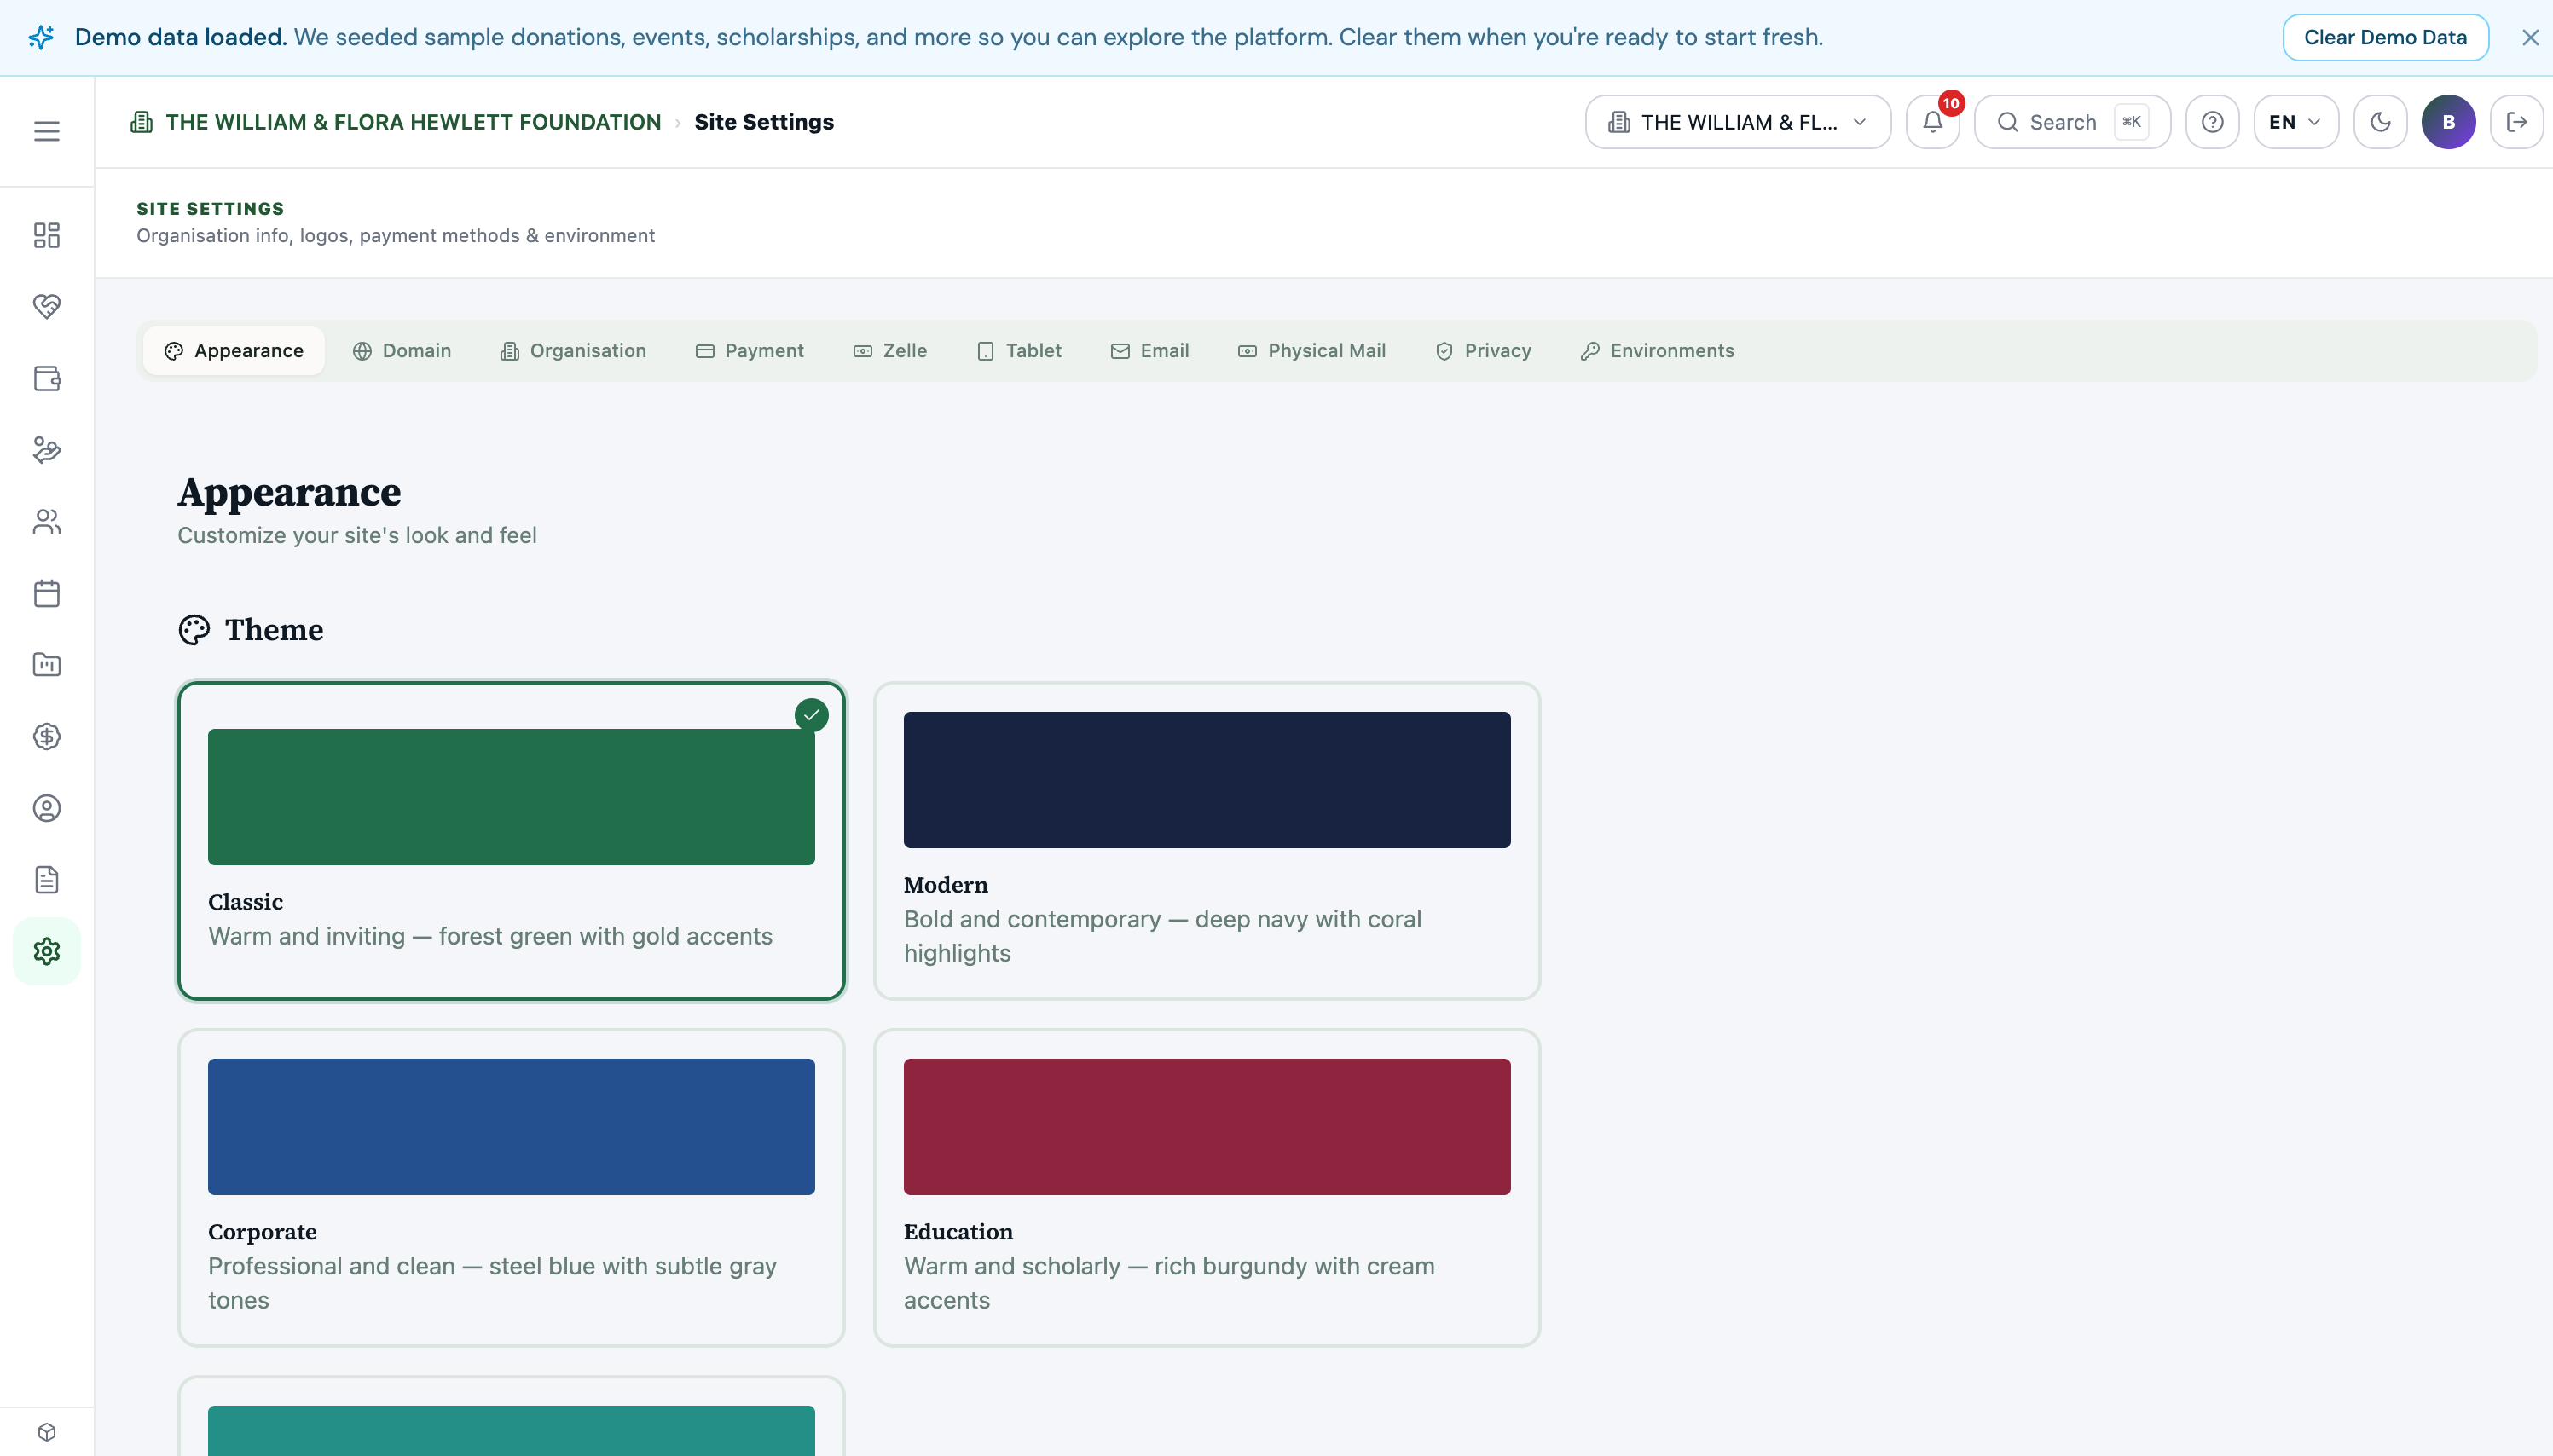Switch to the Zelle tab

pyautogui.click(x=890, y=351)
